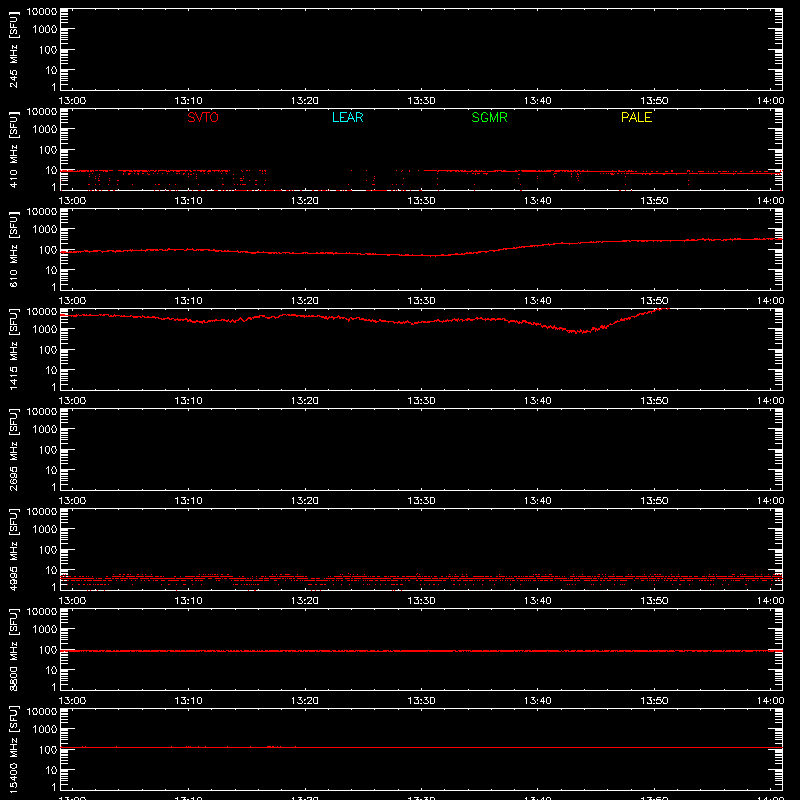Screen dimensions: 800x800
Task: Click 13:30 label under 245 MHz panel
Action: click(x=421, y=101)
